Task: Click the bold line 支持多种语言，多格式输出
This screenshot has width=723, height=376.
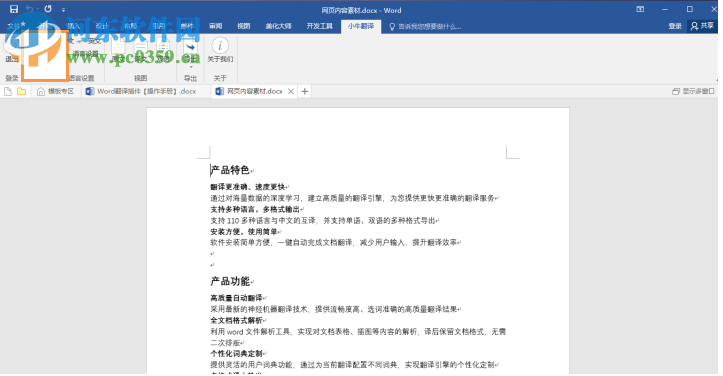Action: click(255, 209)
